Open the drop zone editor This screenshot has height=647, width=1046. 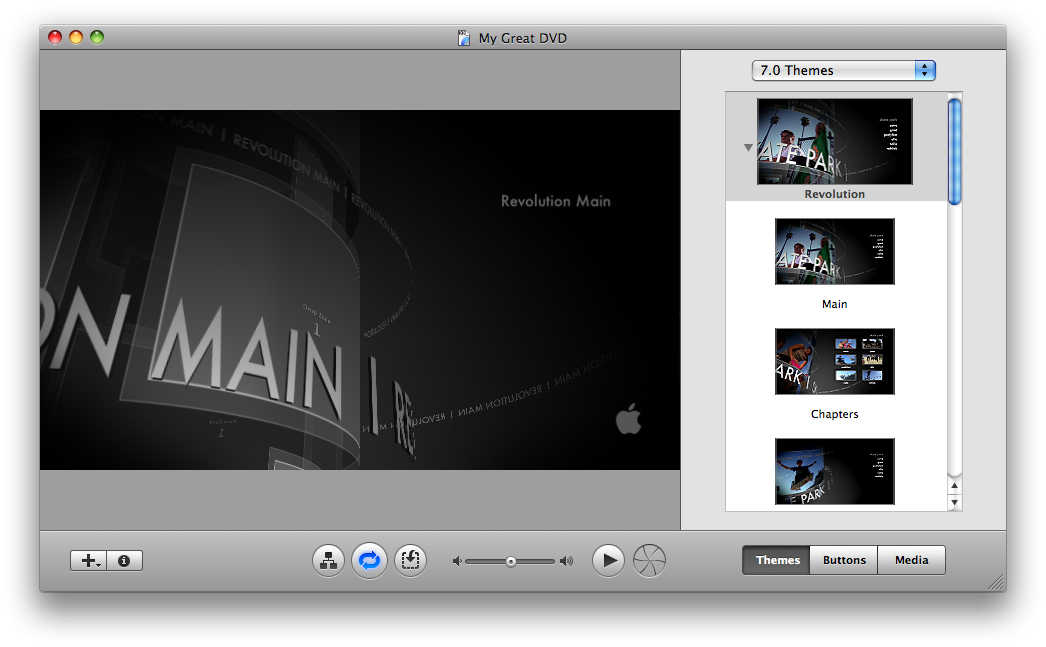[x=410, y=561]
